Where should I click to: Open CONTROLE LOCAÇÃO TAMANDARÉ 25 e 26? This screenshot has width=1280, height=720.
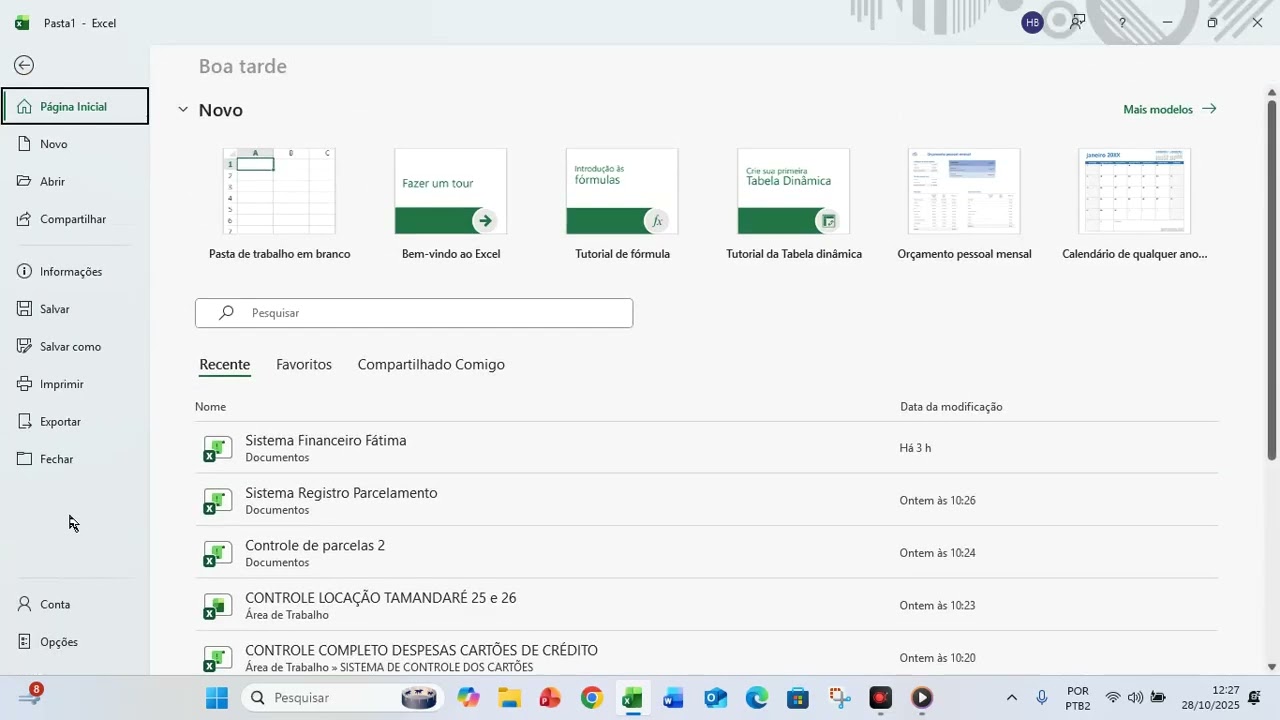click(706, 605)
